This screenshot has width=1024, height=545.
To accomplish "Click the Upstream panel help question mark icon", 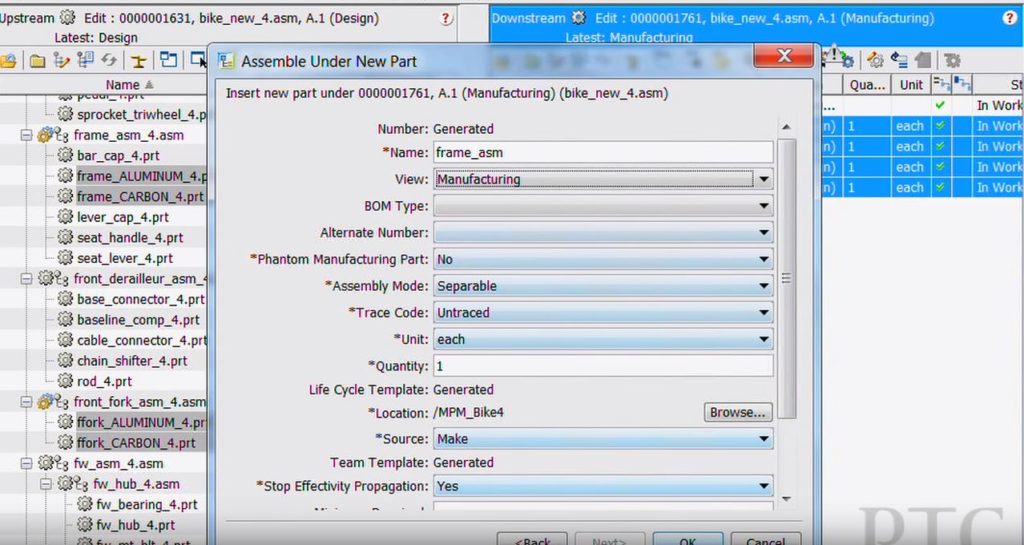I will pyautogui.click(x=446, y=19).
